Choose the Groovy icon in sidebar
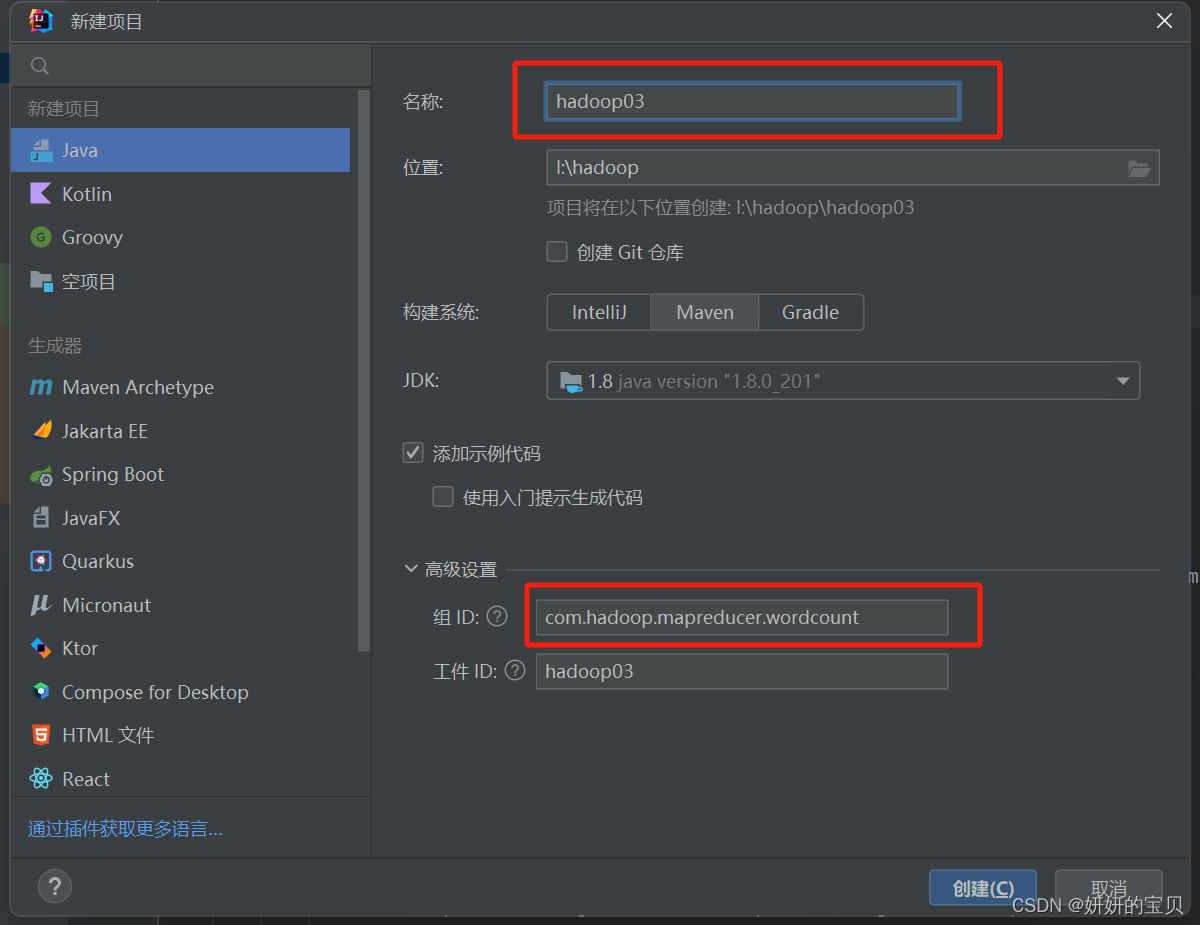This screenshot has width=1200, height=925. (41, 238)
